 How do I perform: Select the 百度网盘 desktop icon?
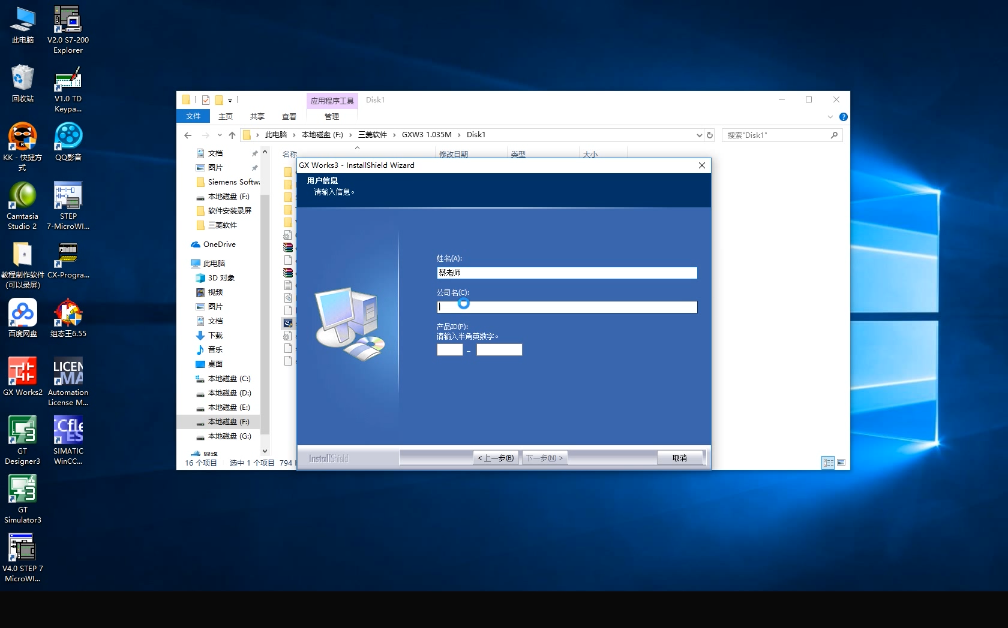coord(22,318)
